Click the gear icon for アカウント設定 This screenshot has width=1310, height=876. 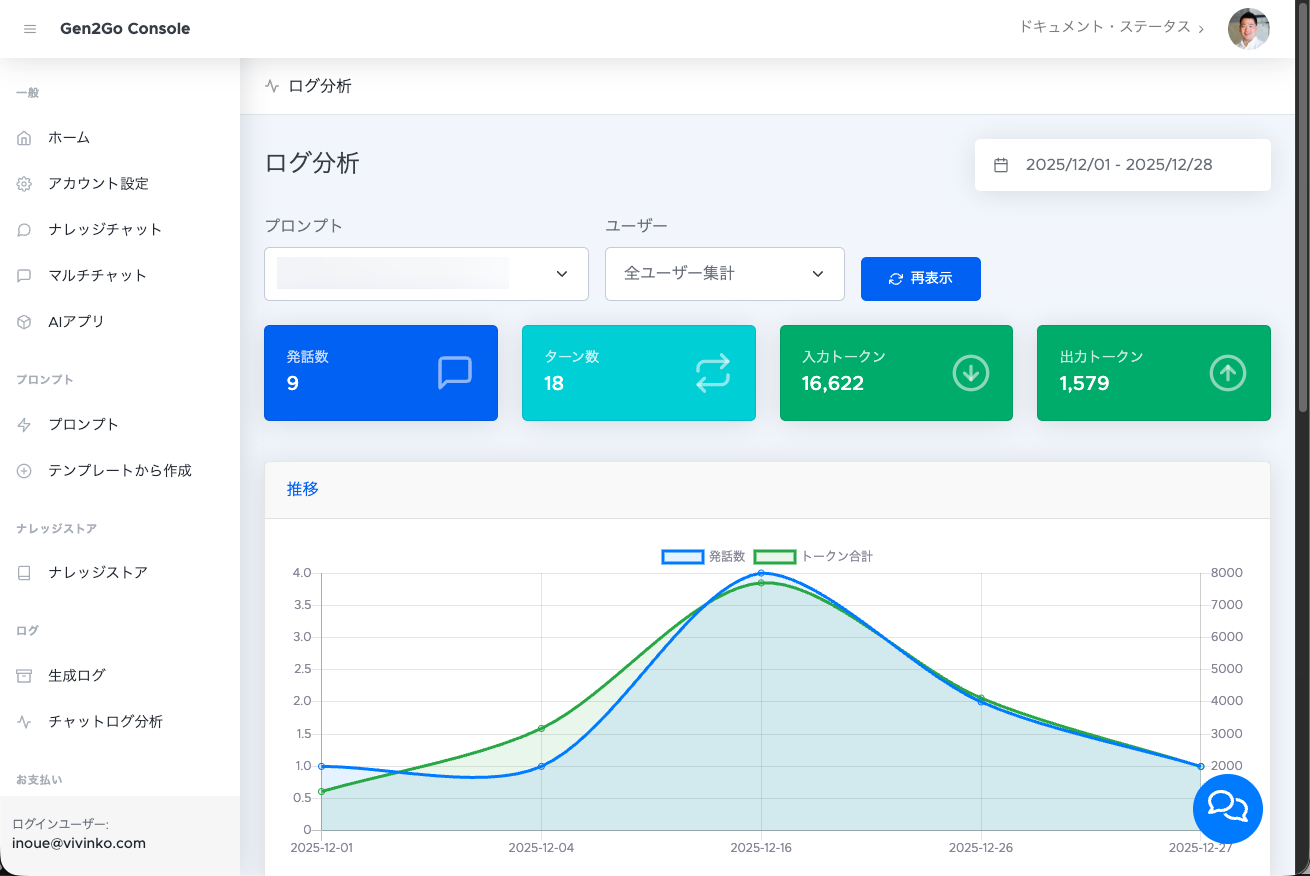pyautogui.click(x=25, y=184)
